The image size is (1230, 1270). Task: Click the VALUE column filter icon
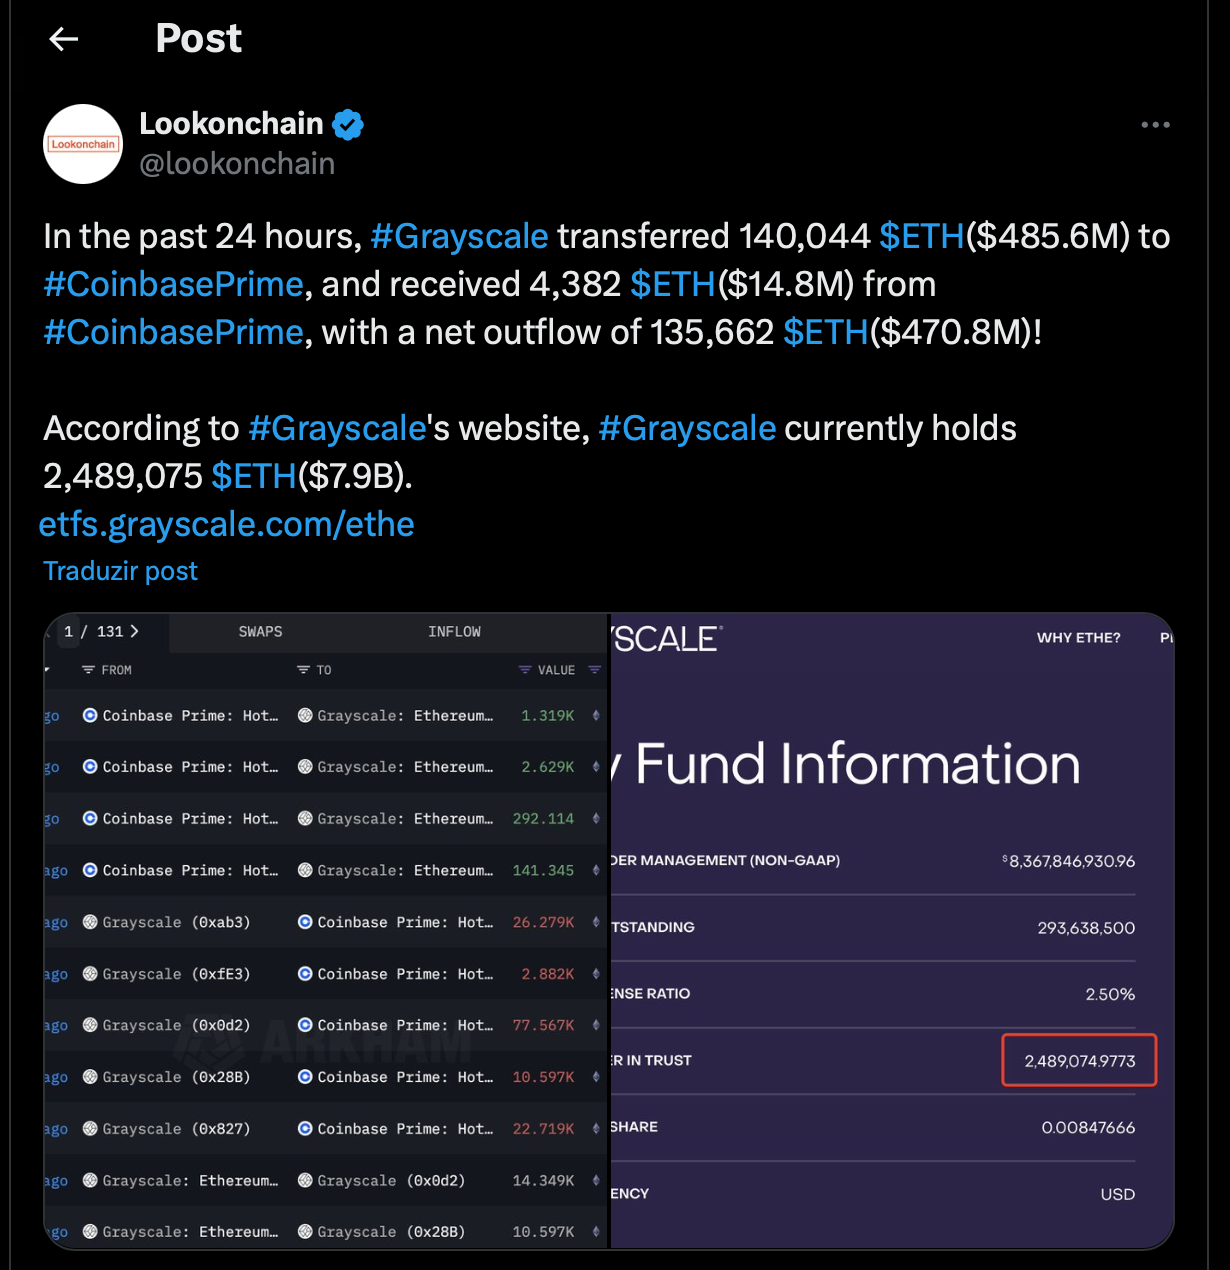pyautogui.click(x=525, y=670)
